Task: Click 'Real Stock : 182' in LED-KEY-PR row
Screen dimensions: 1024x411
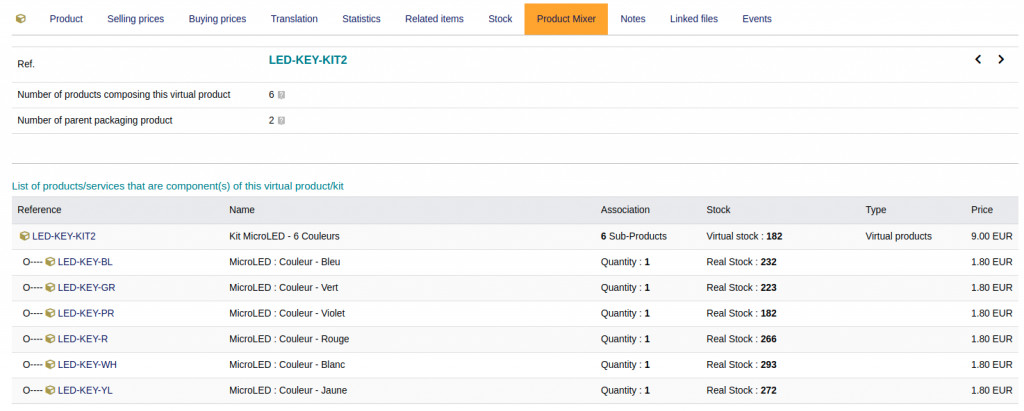Action: coord(741,314)
